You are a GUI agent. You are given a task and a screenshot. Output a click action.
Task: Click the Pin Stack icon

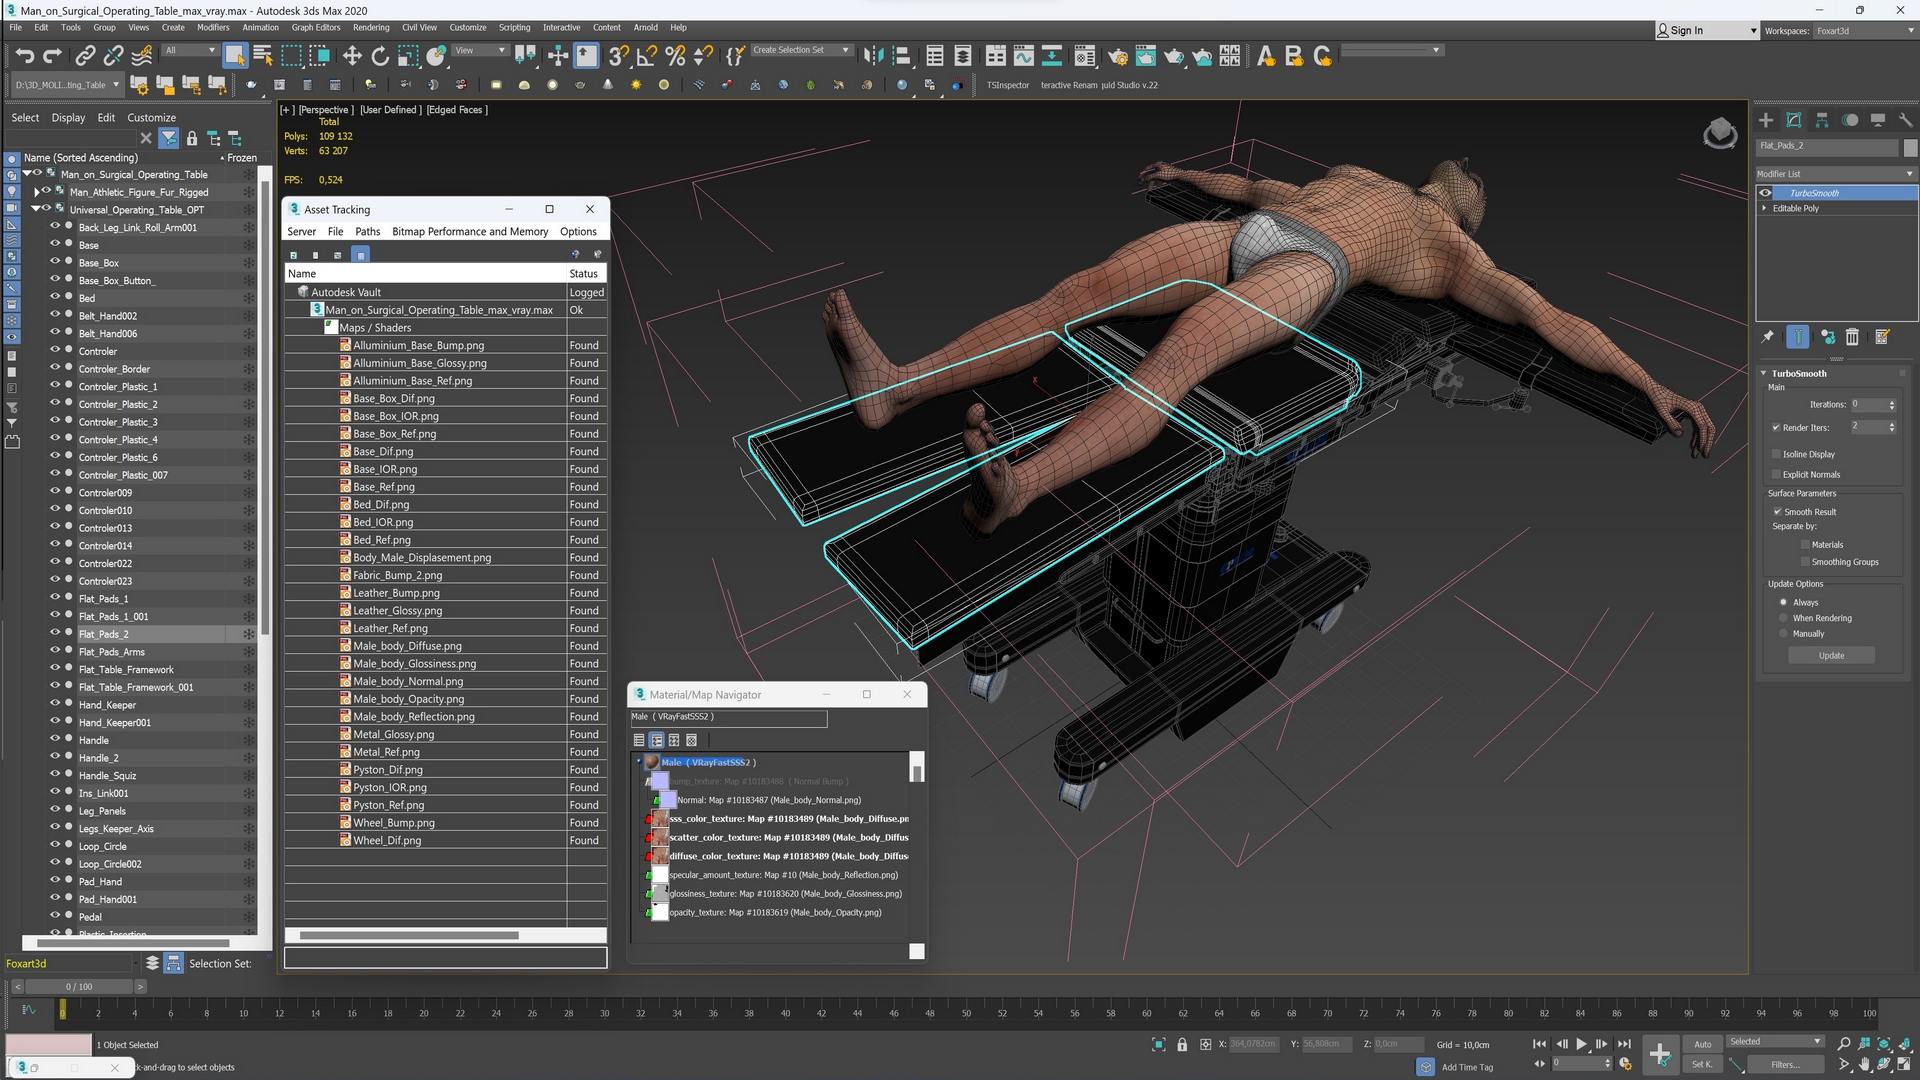coord(1768,337)
